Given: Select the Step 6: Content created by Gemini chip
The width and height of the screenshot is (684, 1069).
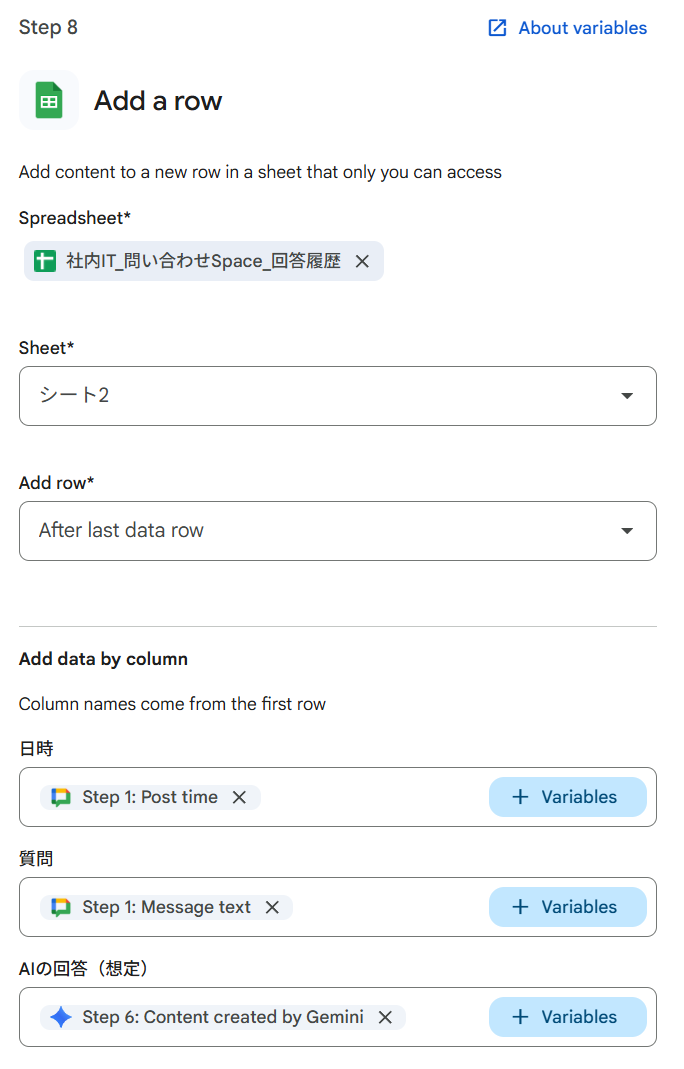Looking at the screenshot, I should pos(222,1017).
